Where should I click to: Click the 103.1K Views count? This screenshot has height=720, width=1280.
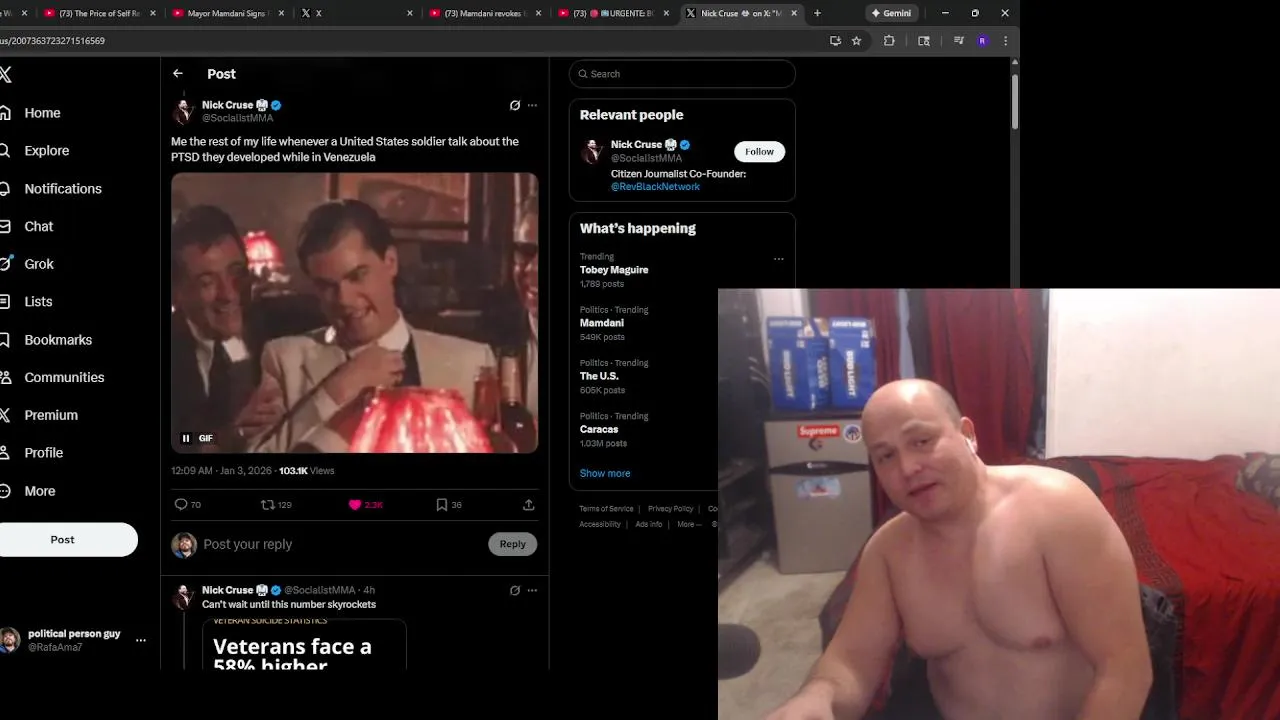point(306,471)
